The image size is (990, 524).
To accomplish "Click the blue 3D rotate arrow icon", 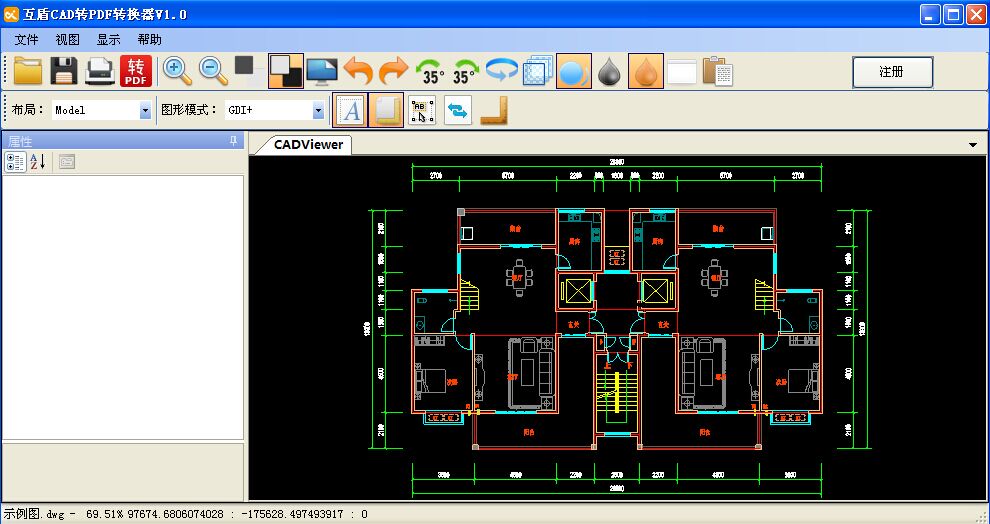I will tap(501, 71).
